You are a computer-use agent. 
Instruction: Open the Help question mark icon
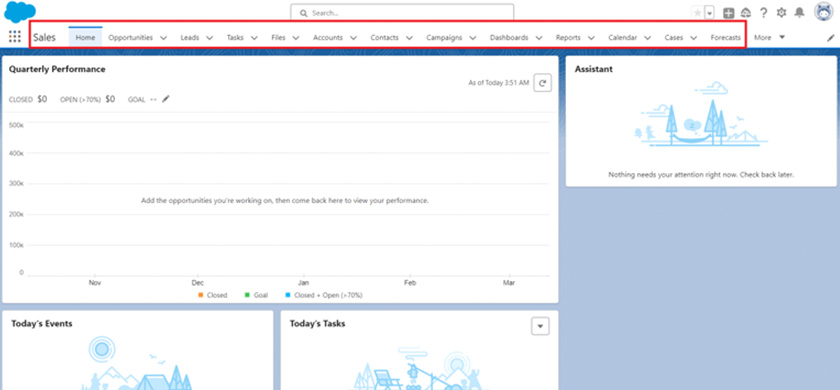tap(764, 13)
